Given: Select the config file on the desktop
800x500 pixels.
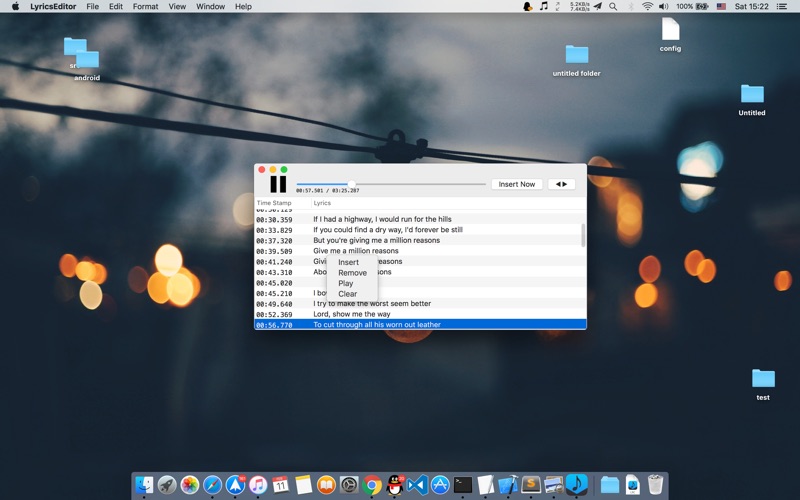Looking at the screenshot, I should [x=670, y=35].
